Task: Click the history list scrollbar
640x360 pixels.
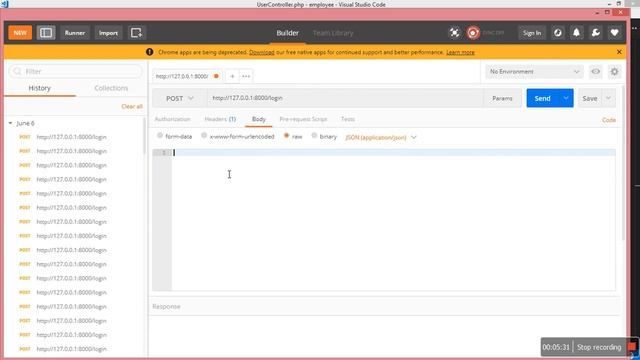Action: coord(144,137)
